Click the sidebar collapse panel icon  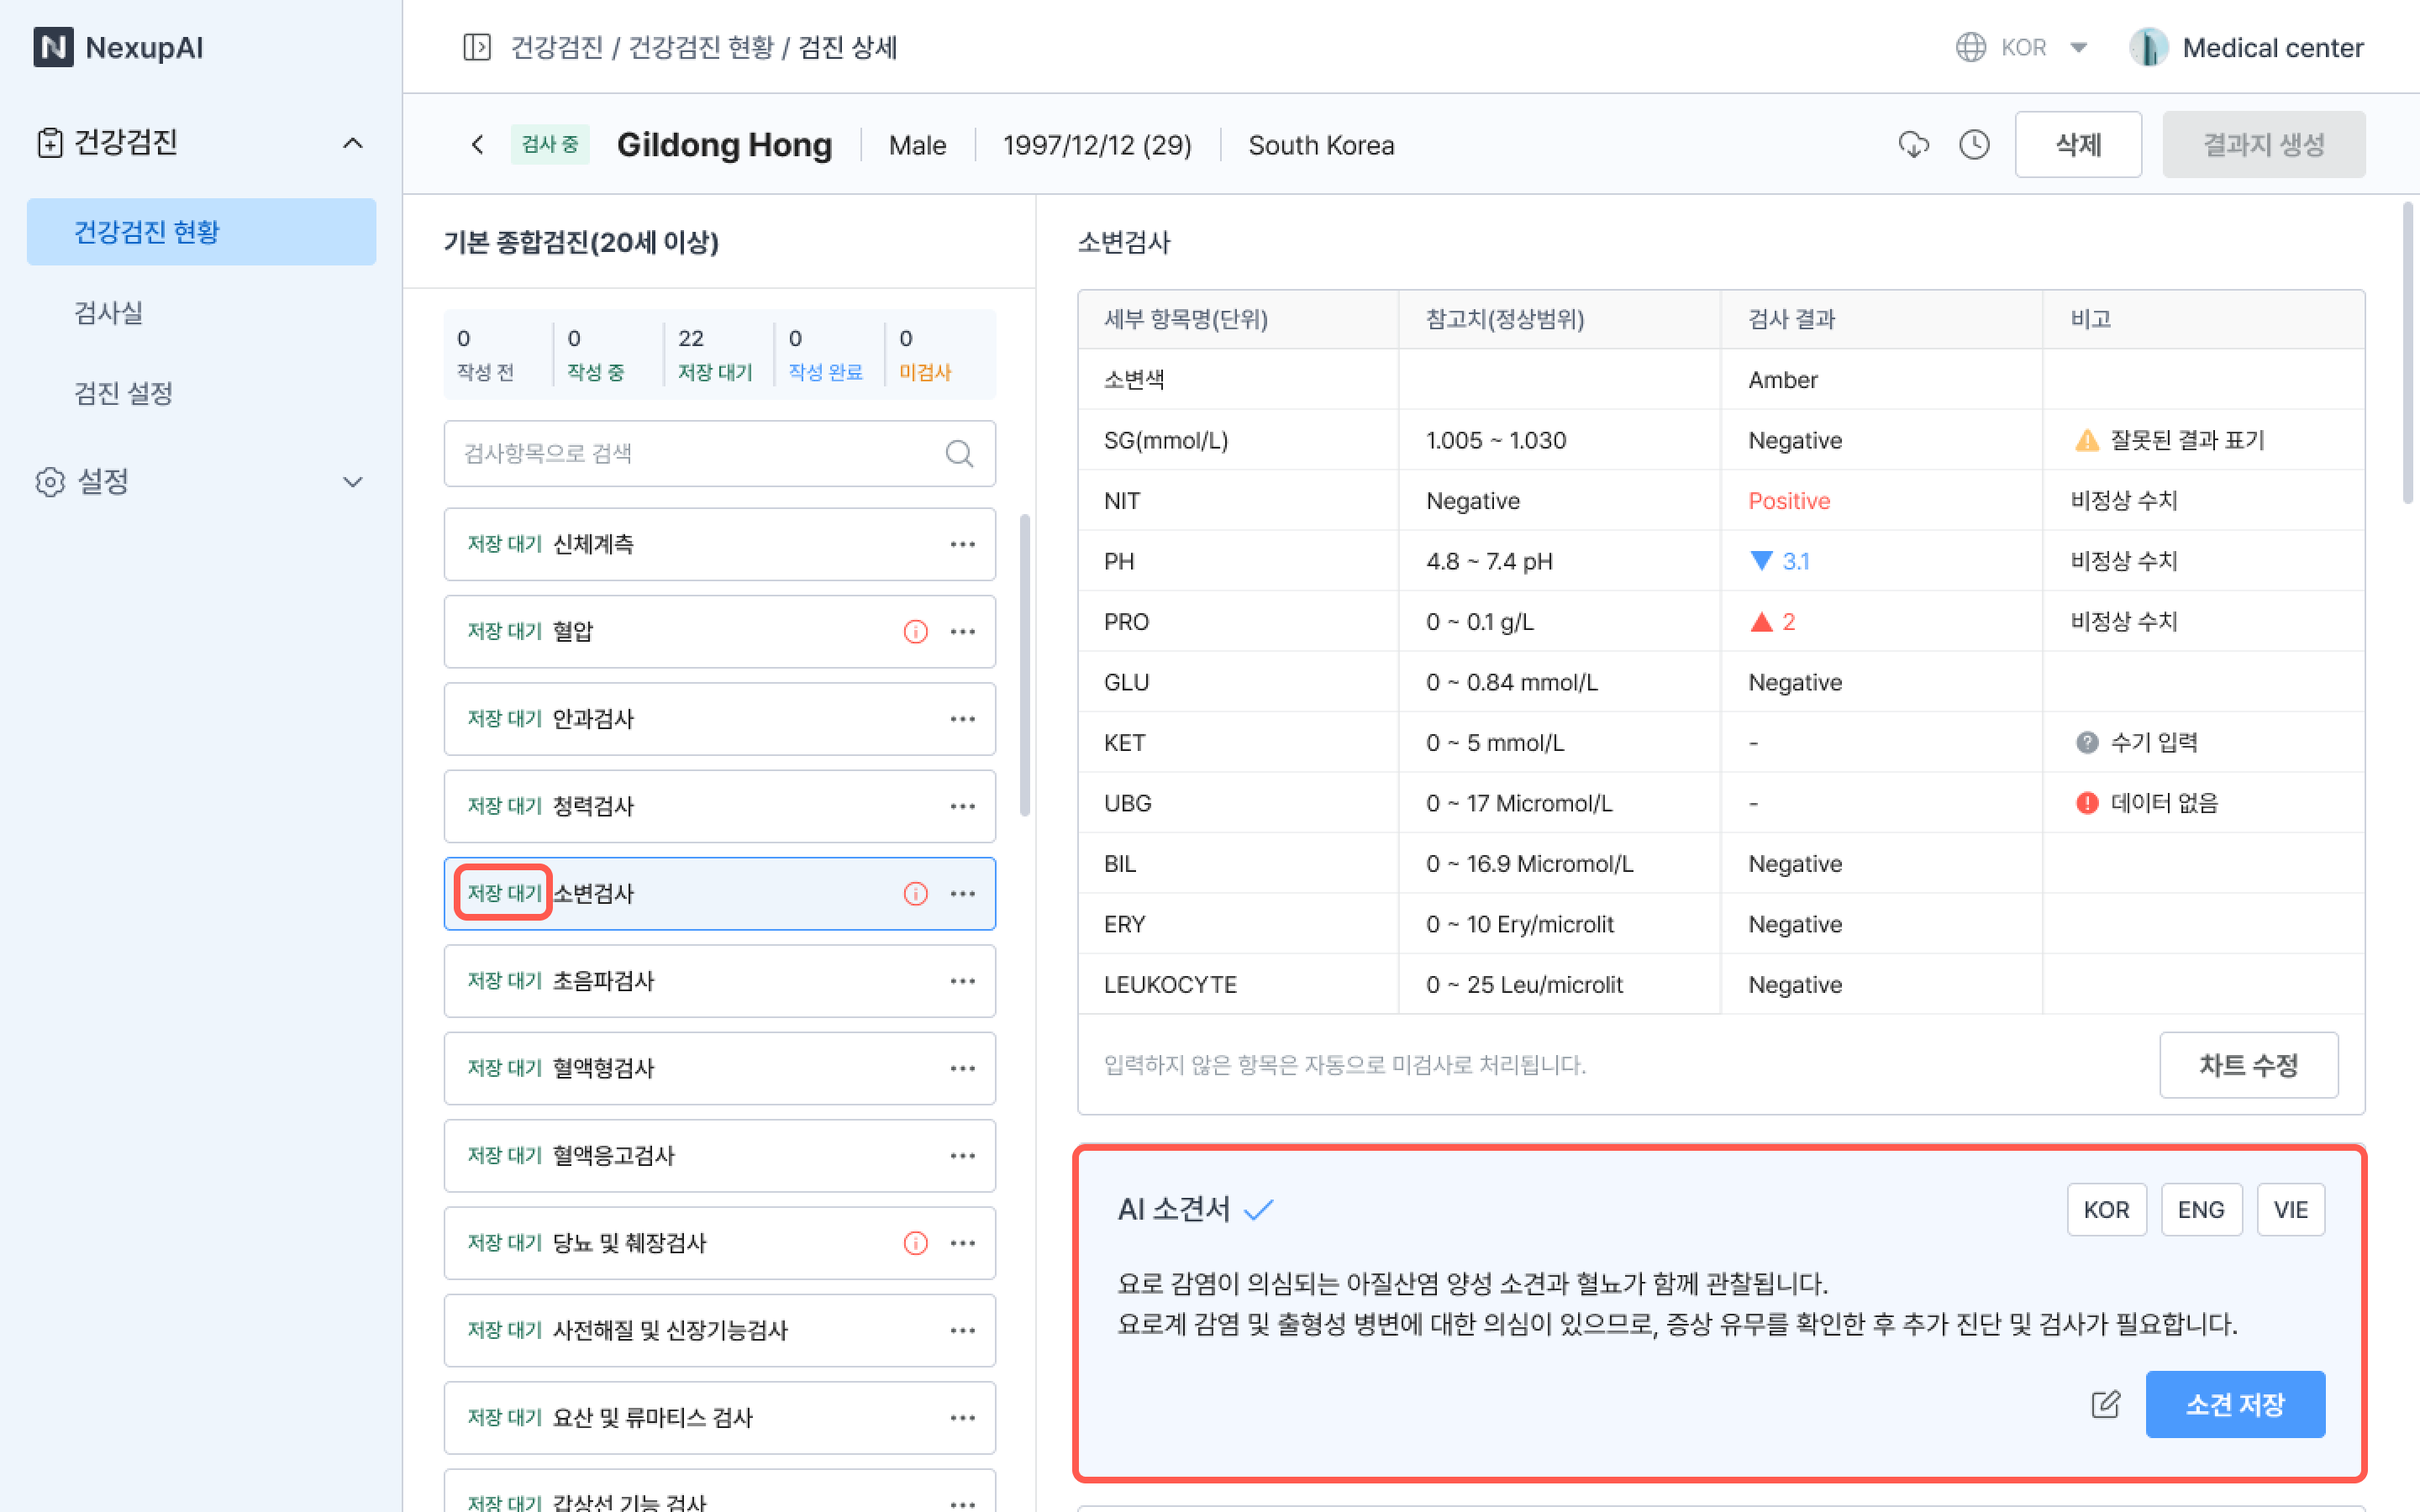click(477, 47)
